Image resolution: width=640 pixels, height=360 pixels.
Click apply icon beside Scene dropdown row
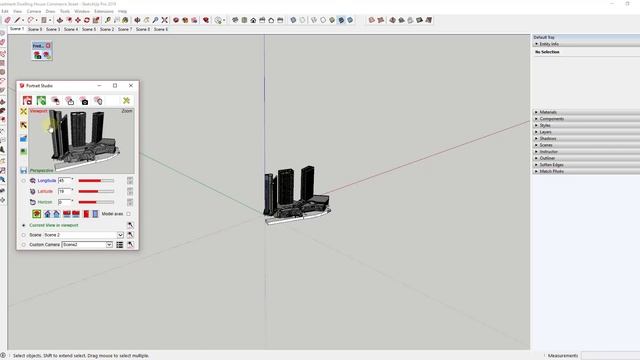(x=130, y=235)
